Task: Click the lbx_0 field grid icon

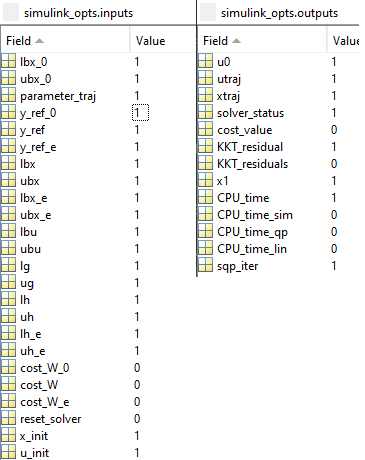Action: tap(8, 62)
